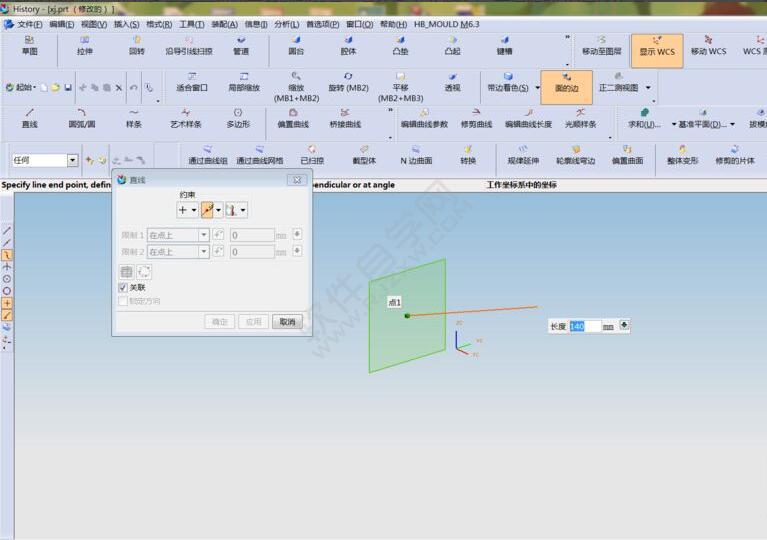
Task: Close the 直线 dialog
Action: tap(296, 180)
